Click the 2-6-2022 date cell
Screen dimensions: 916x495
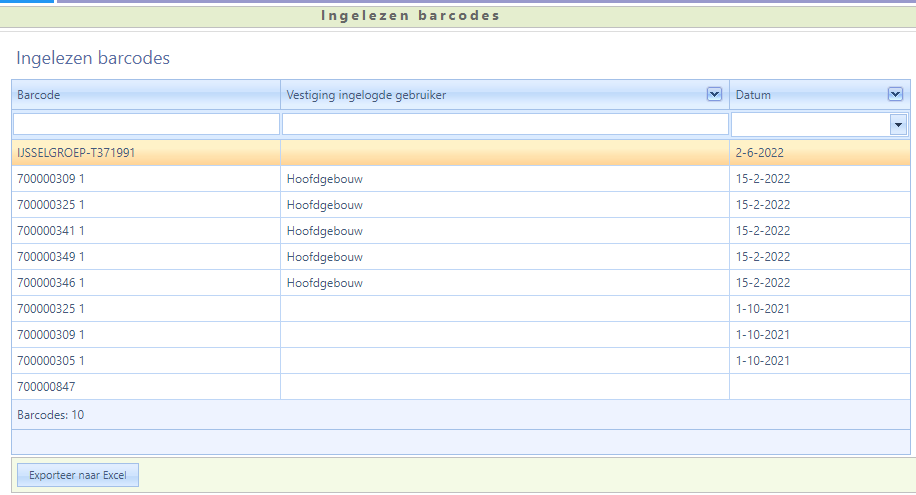click(763, 153)
